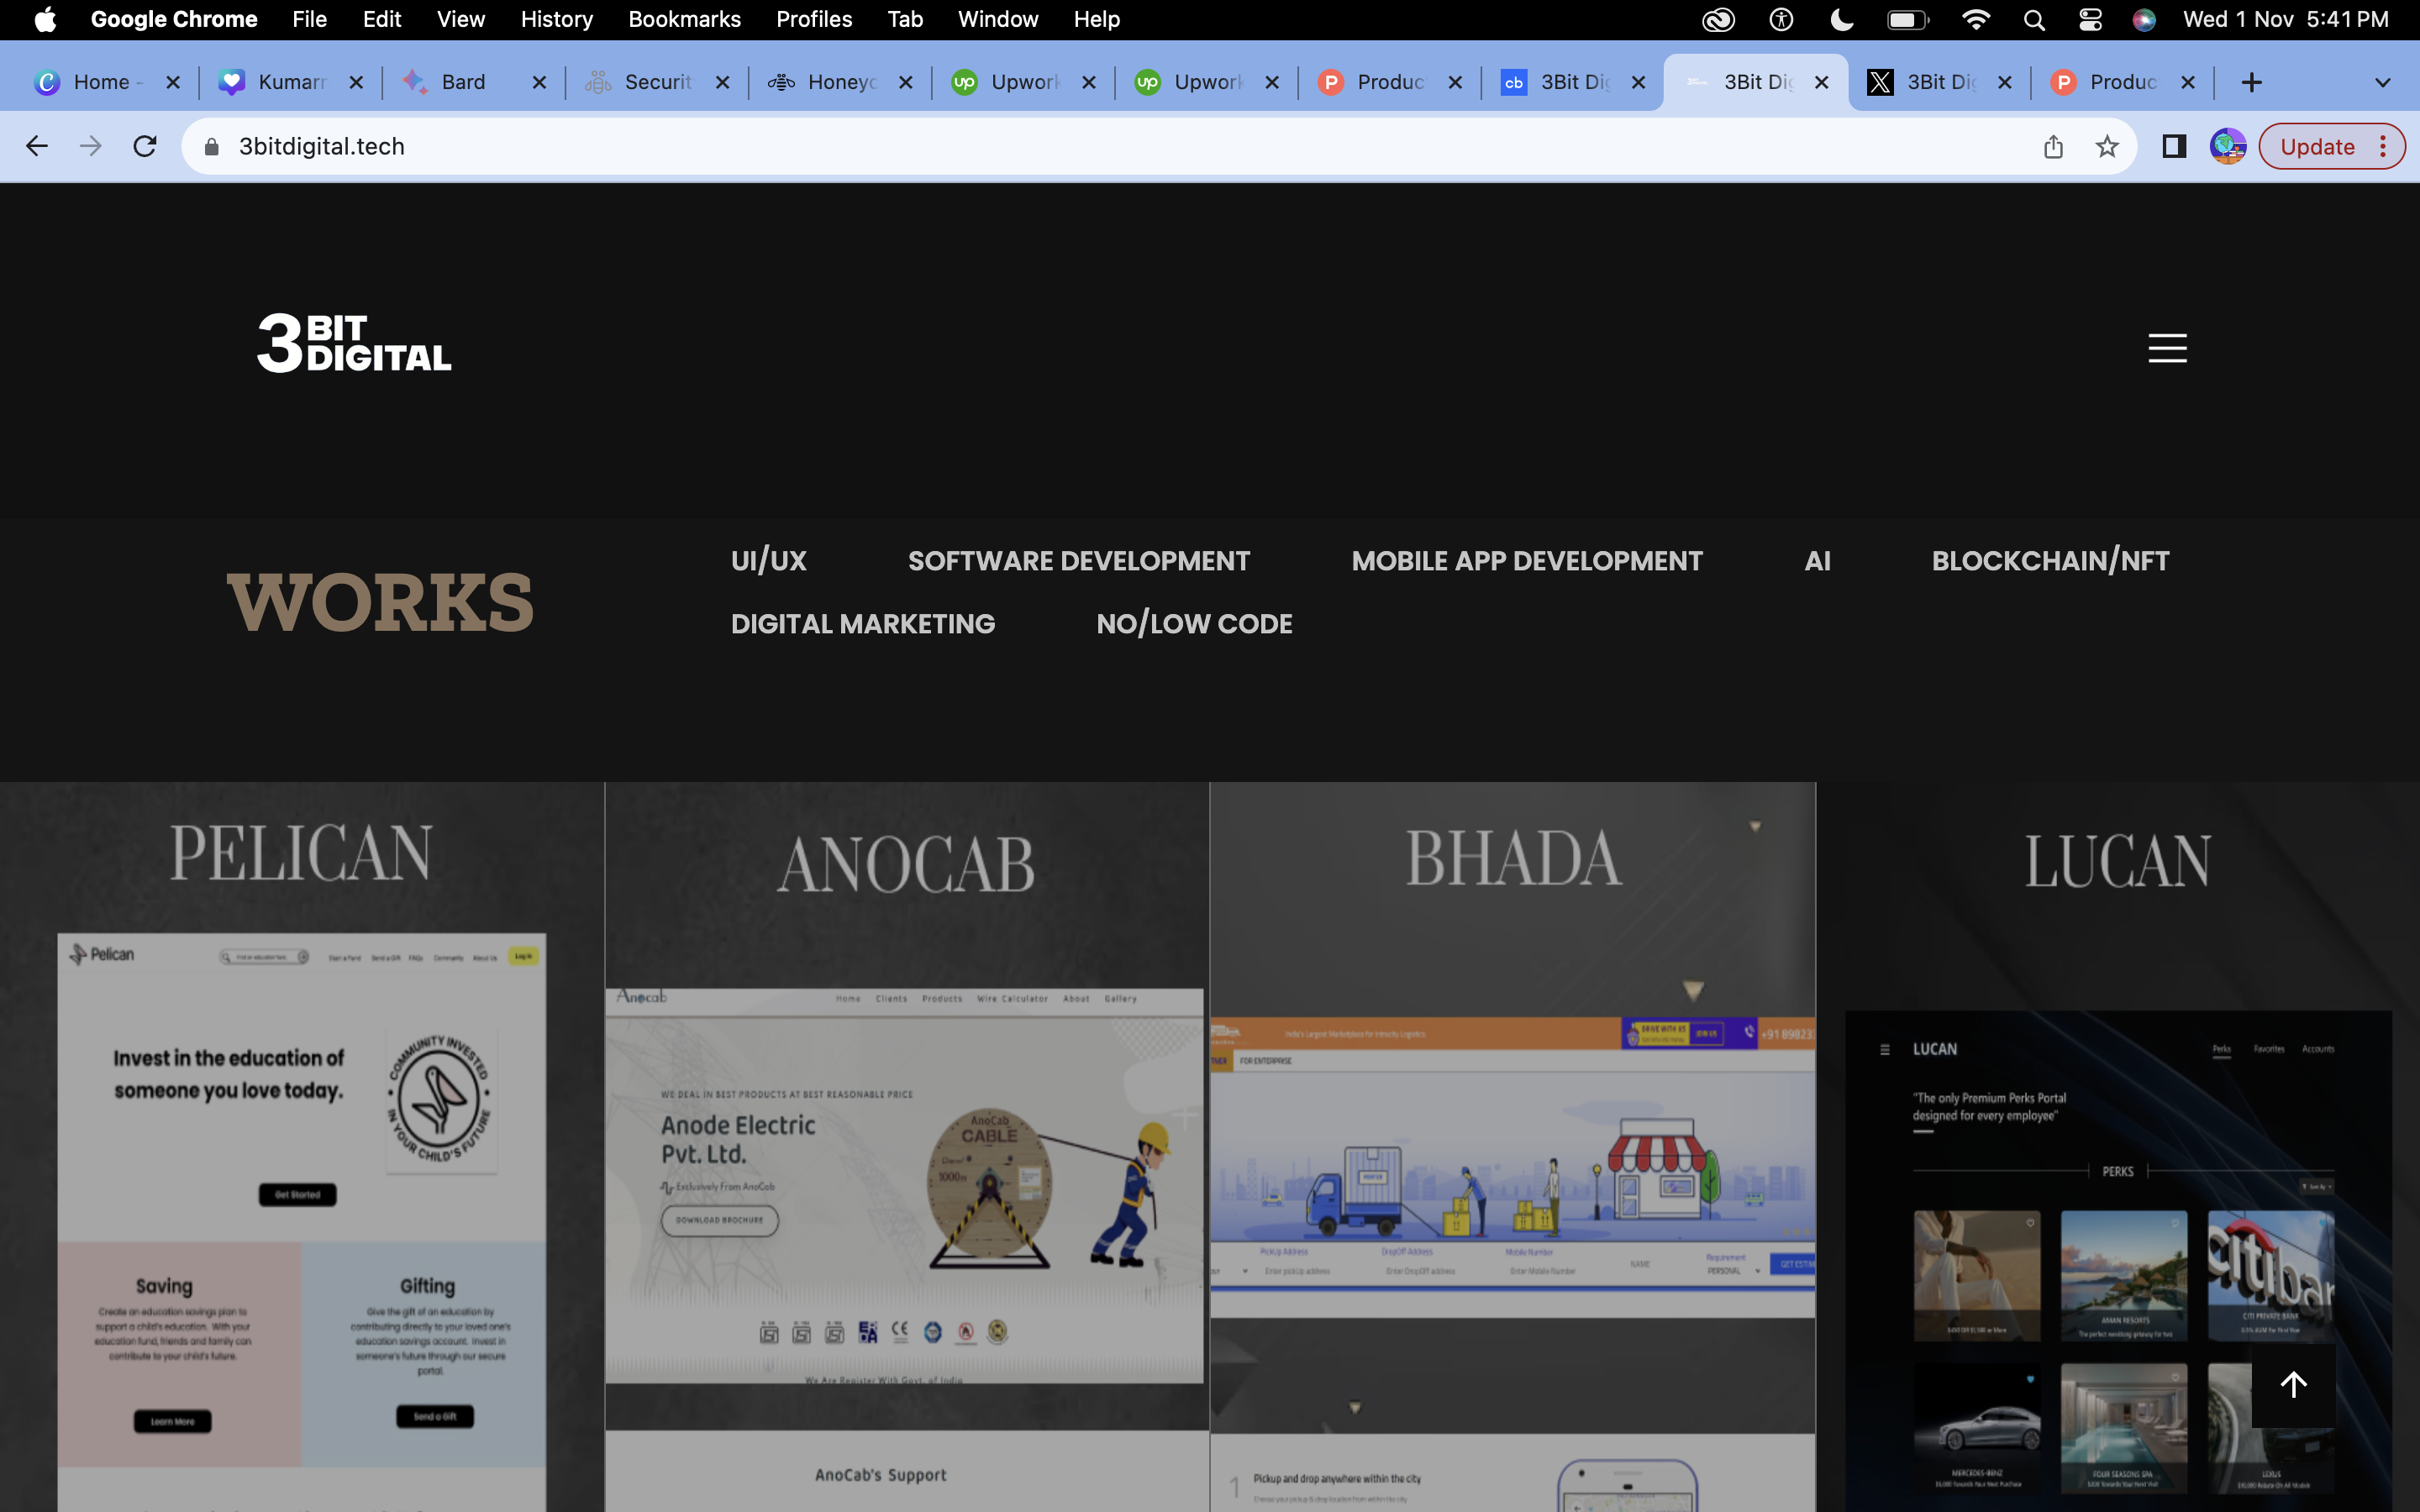
Task: Filter works by No/Low Code
Action: [x=1194, y=624]
